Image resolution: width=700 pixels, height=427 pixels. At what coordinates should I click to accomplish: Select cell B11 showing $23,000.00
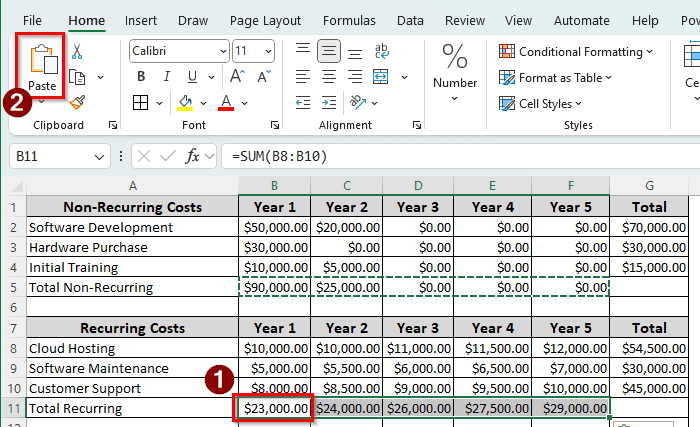[275, 408]
